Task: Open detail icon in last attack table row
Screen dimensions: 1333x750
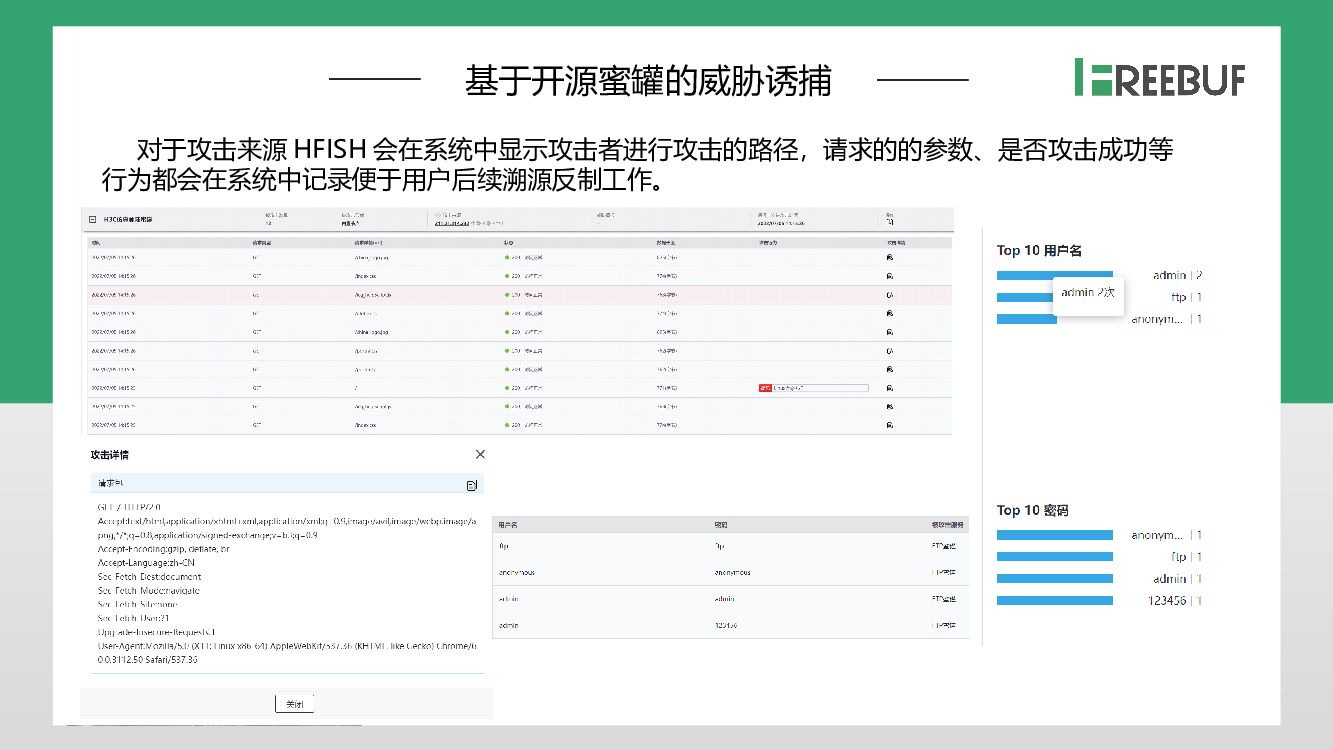Action: click(889, 425)
